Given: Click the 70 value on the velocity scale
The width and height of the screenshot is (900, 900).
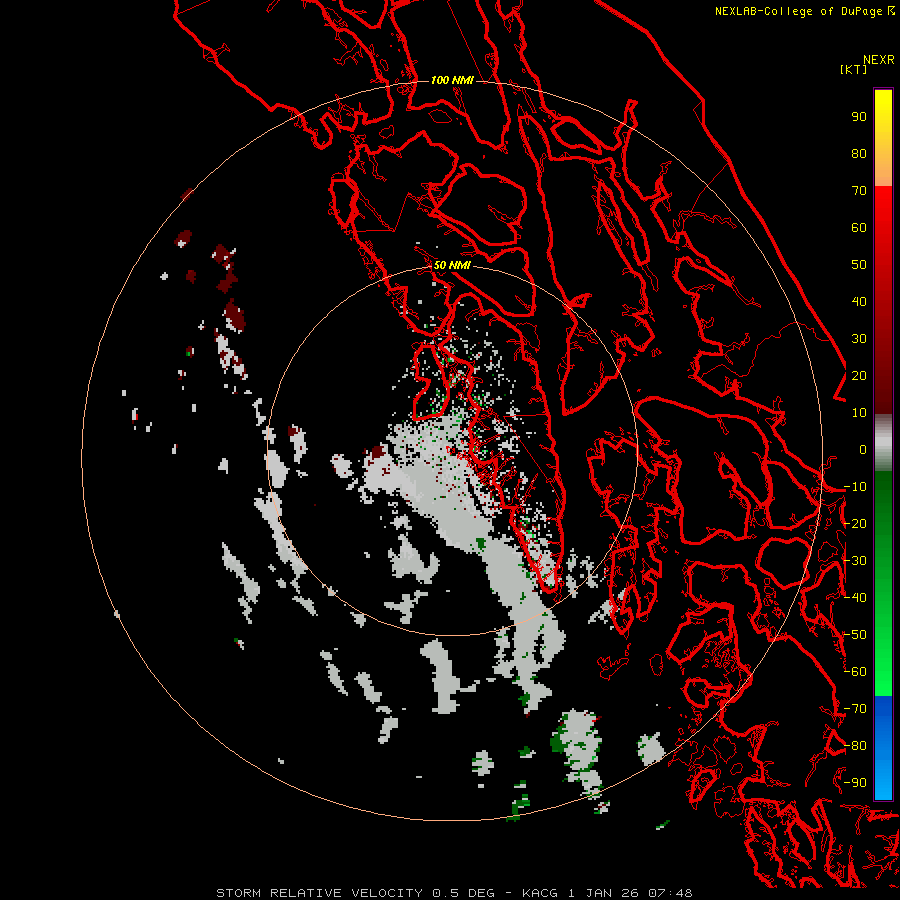Looking at the screenshot, I should click(x=859, y=191).
